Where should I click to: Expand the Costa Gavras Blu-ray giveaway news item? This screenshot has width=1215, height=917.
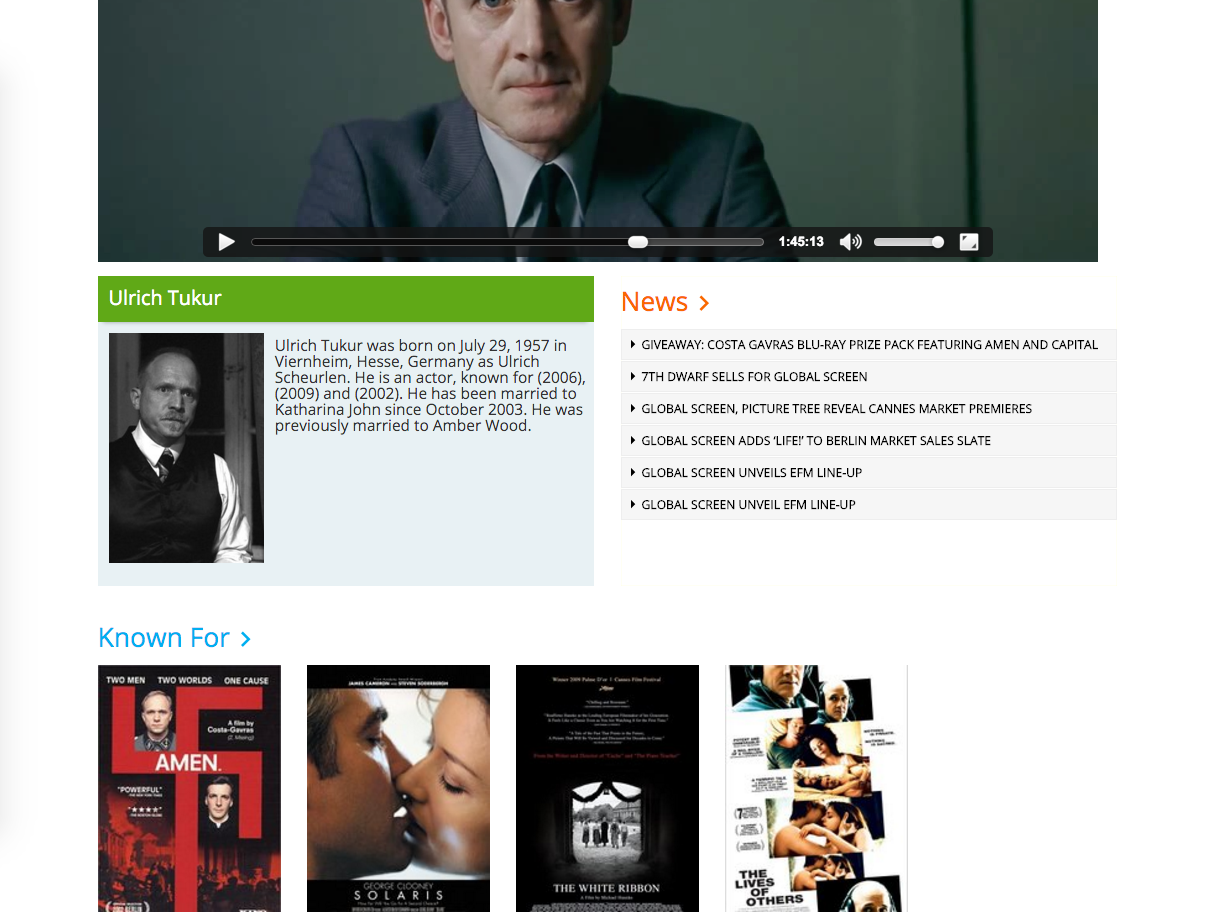pyautogui.click(x=868, y=344)
